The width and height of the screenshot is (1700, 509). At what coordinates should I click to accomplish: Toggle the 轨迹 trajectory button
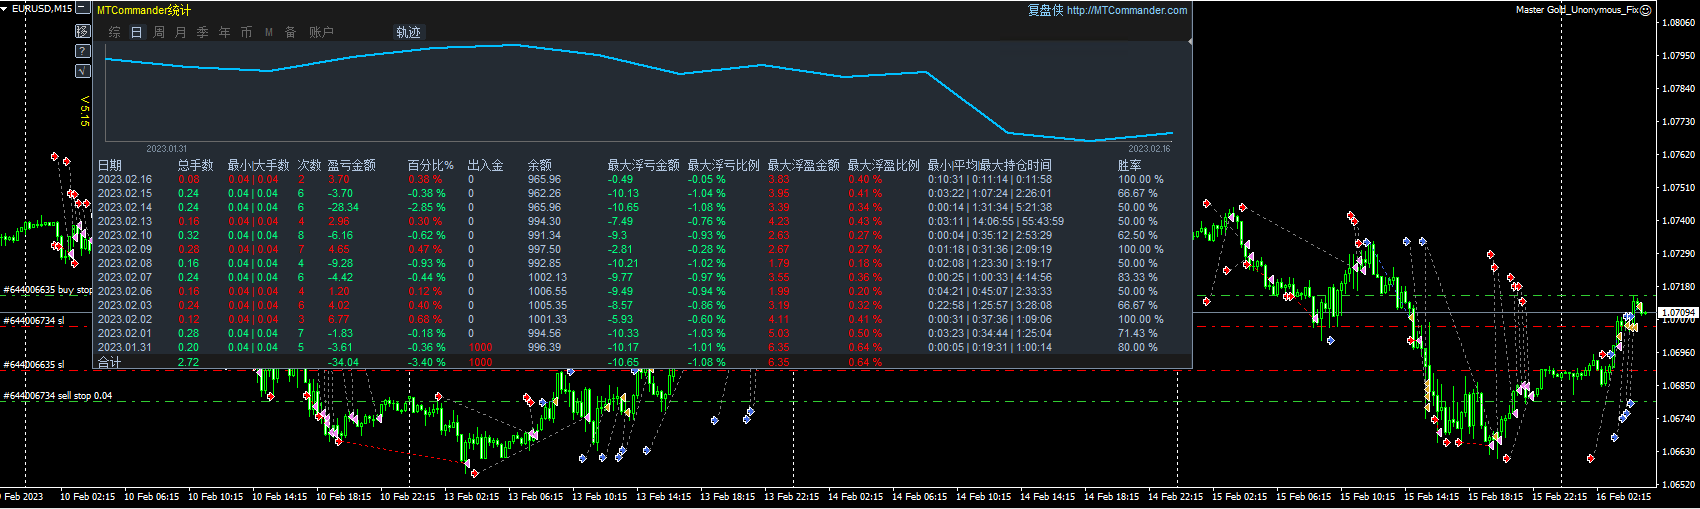click(x=408, y=32)
